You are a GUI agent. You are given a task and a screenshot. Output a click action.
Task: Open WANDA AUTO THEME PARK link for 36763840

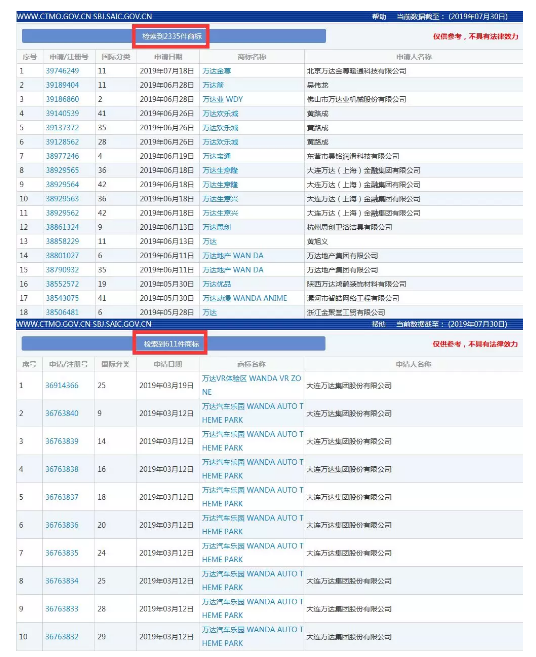coord(252,413)
